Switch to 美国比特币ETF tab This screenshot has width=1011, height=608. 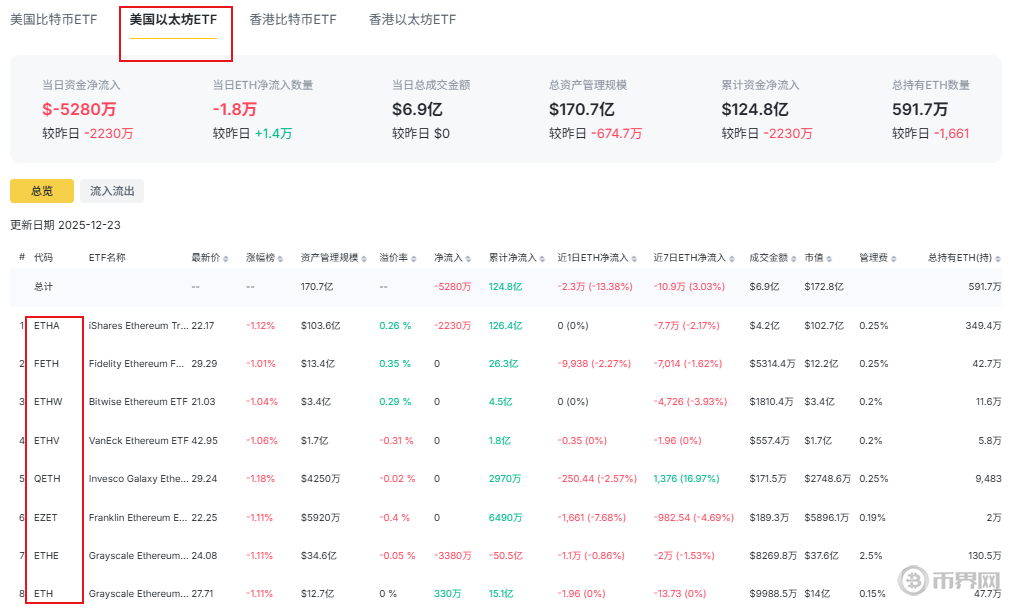[x=53, y=20]
